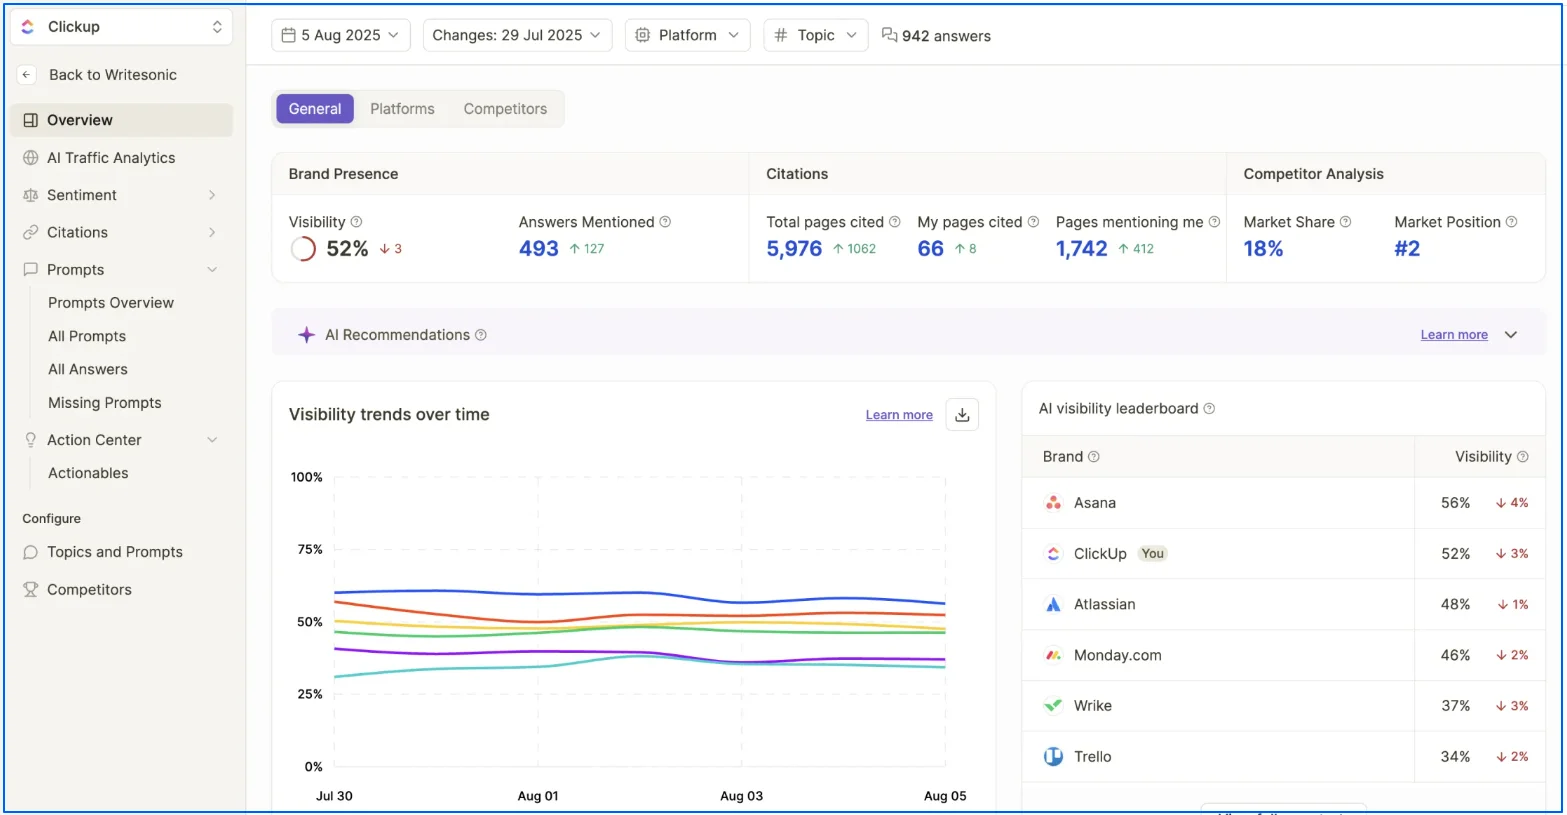Open Missing Prompts in sidebar
Screen dimensions: 1567x815
point(105,403)
